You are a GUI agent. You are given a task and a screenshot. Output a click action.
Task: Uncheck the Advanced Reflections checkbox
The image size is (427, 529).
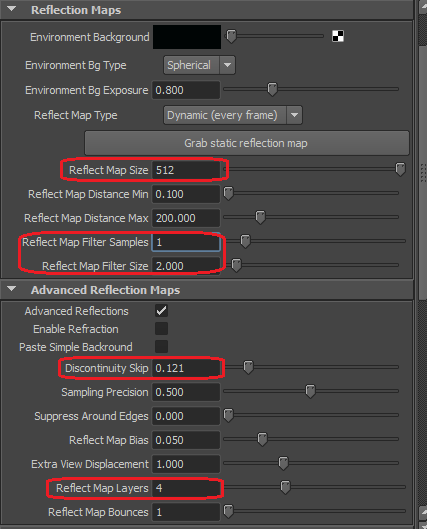tap(161, 311)
